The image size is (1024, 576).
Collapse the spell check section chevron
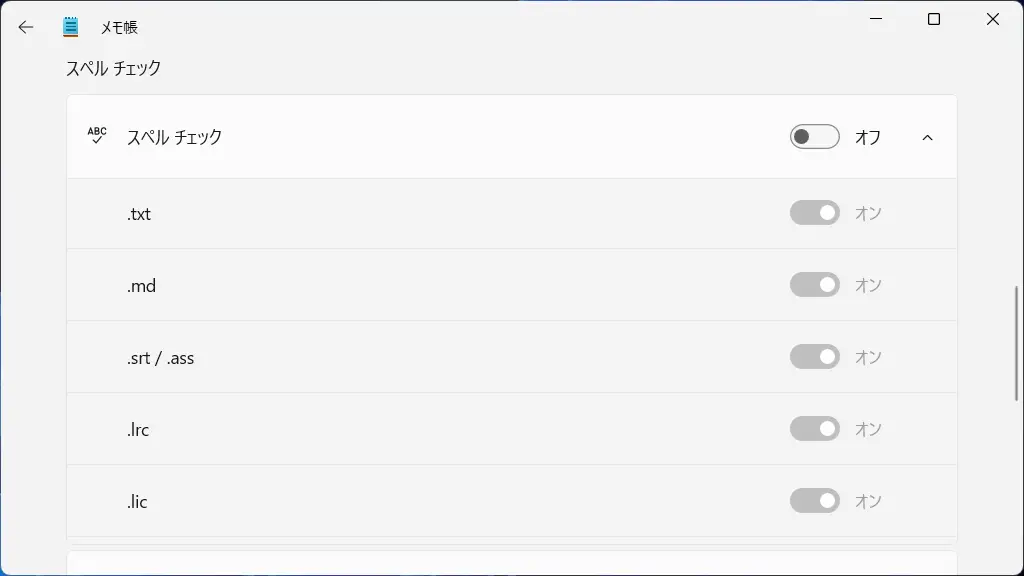pos(927,137)
